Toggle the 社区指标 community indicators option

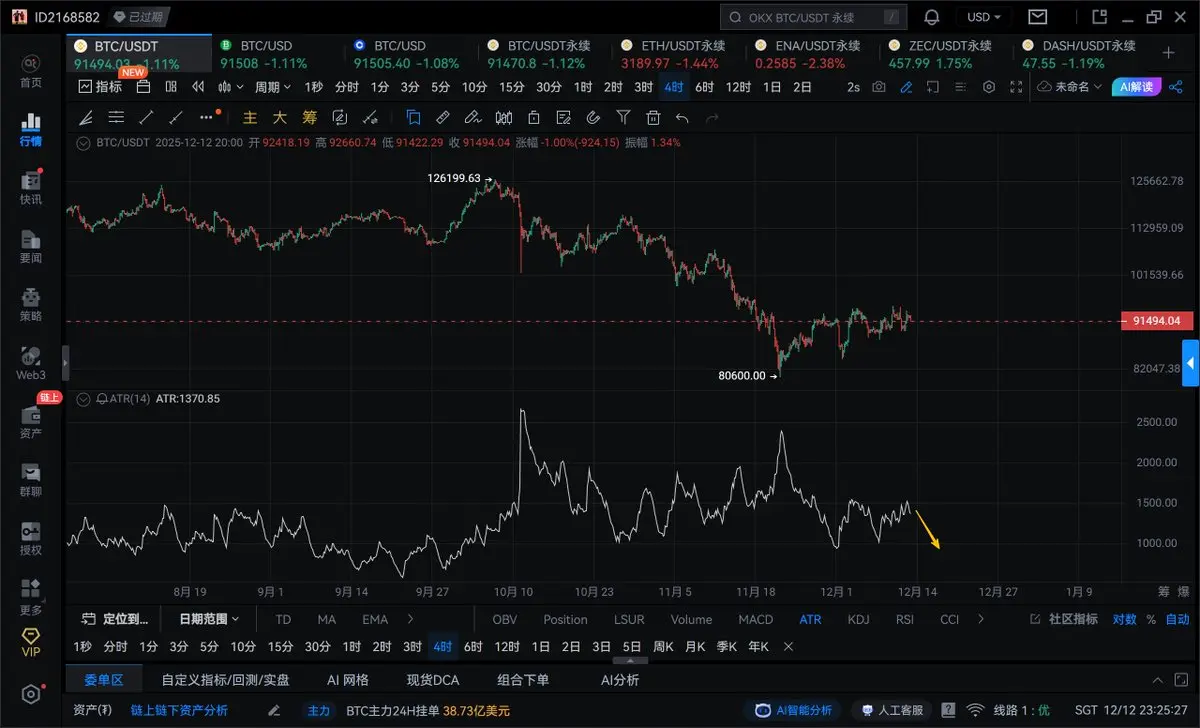(x=1064, y=619)
